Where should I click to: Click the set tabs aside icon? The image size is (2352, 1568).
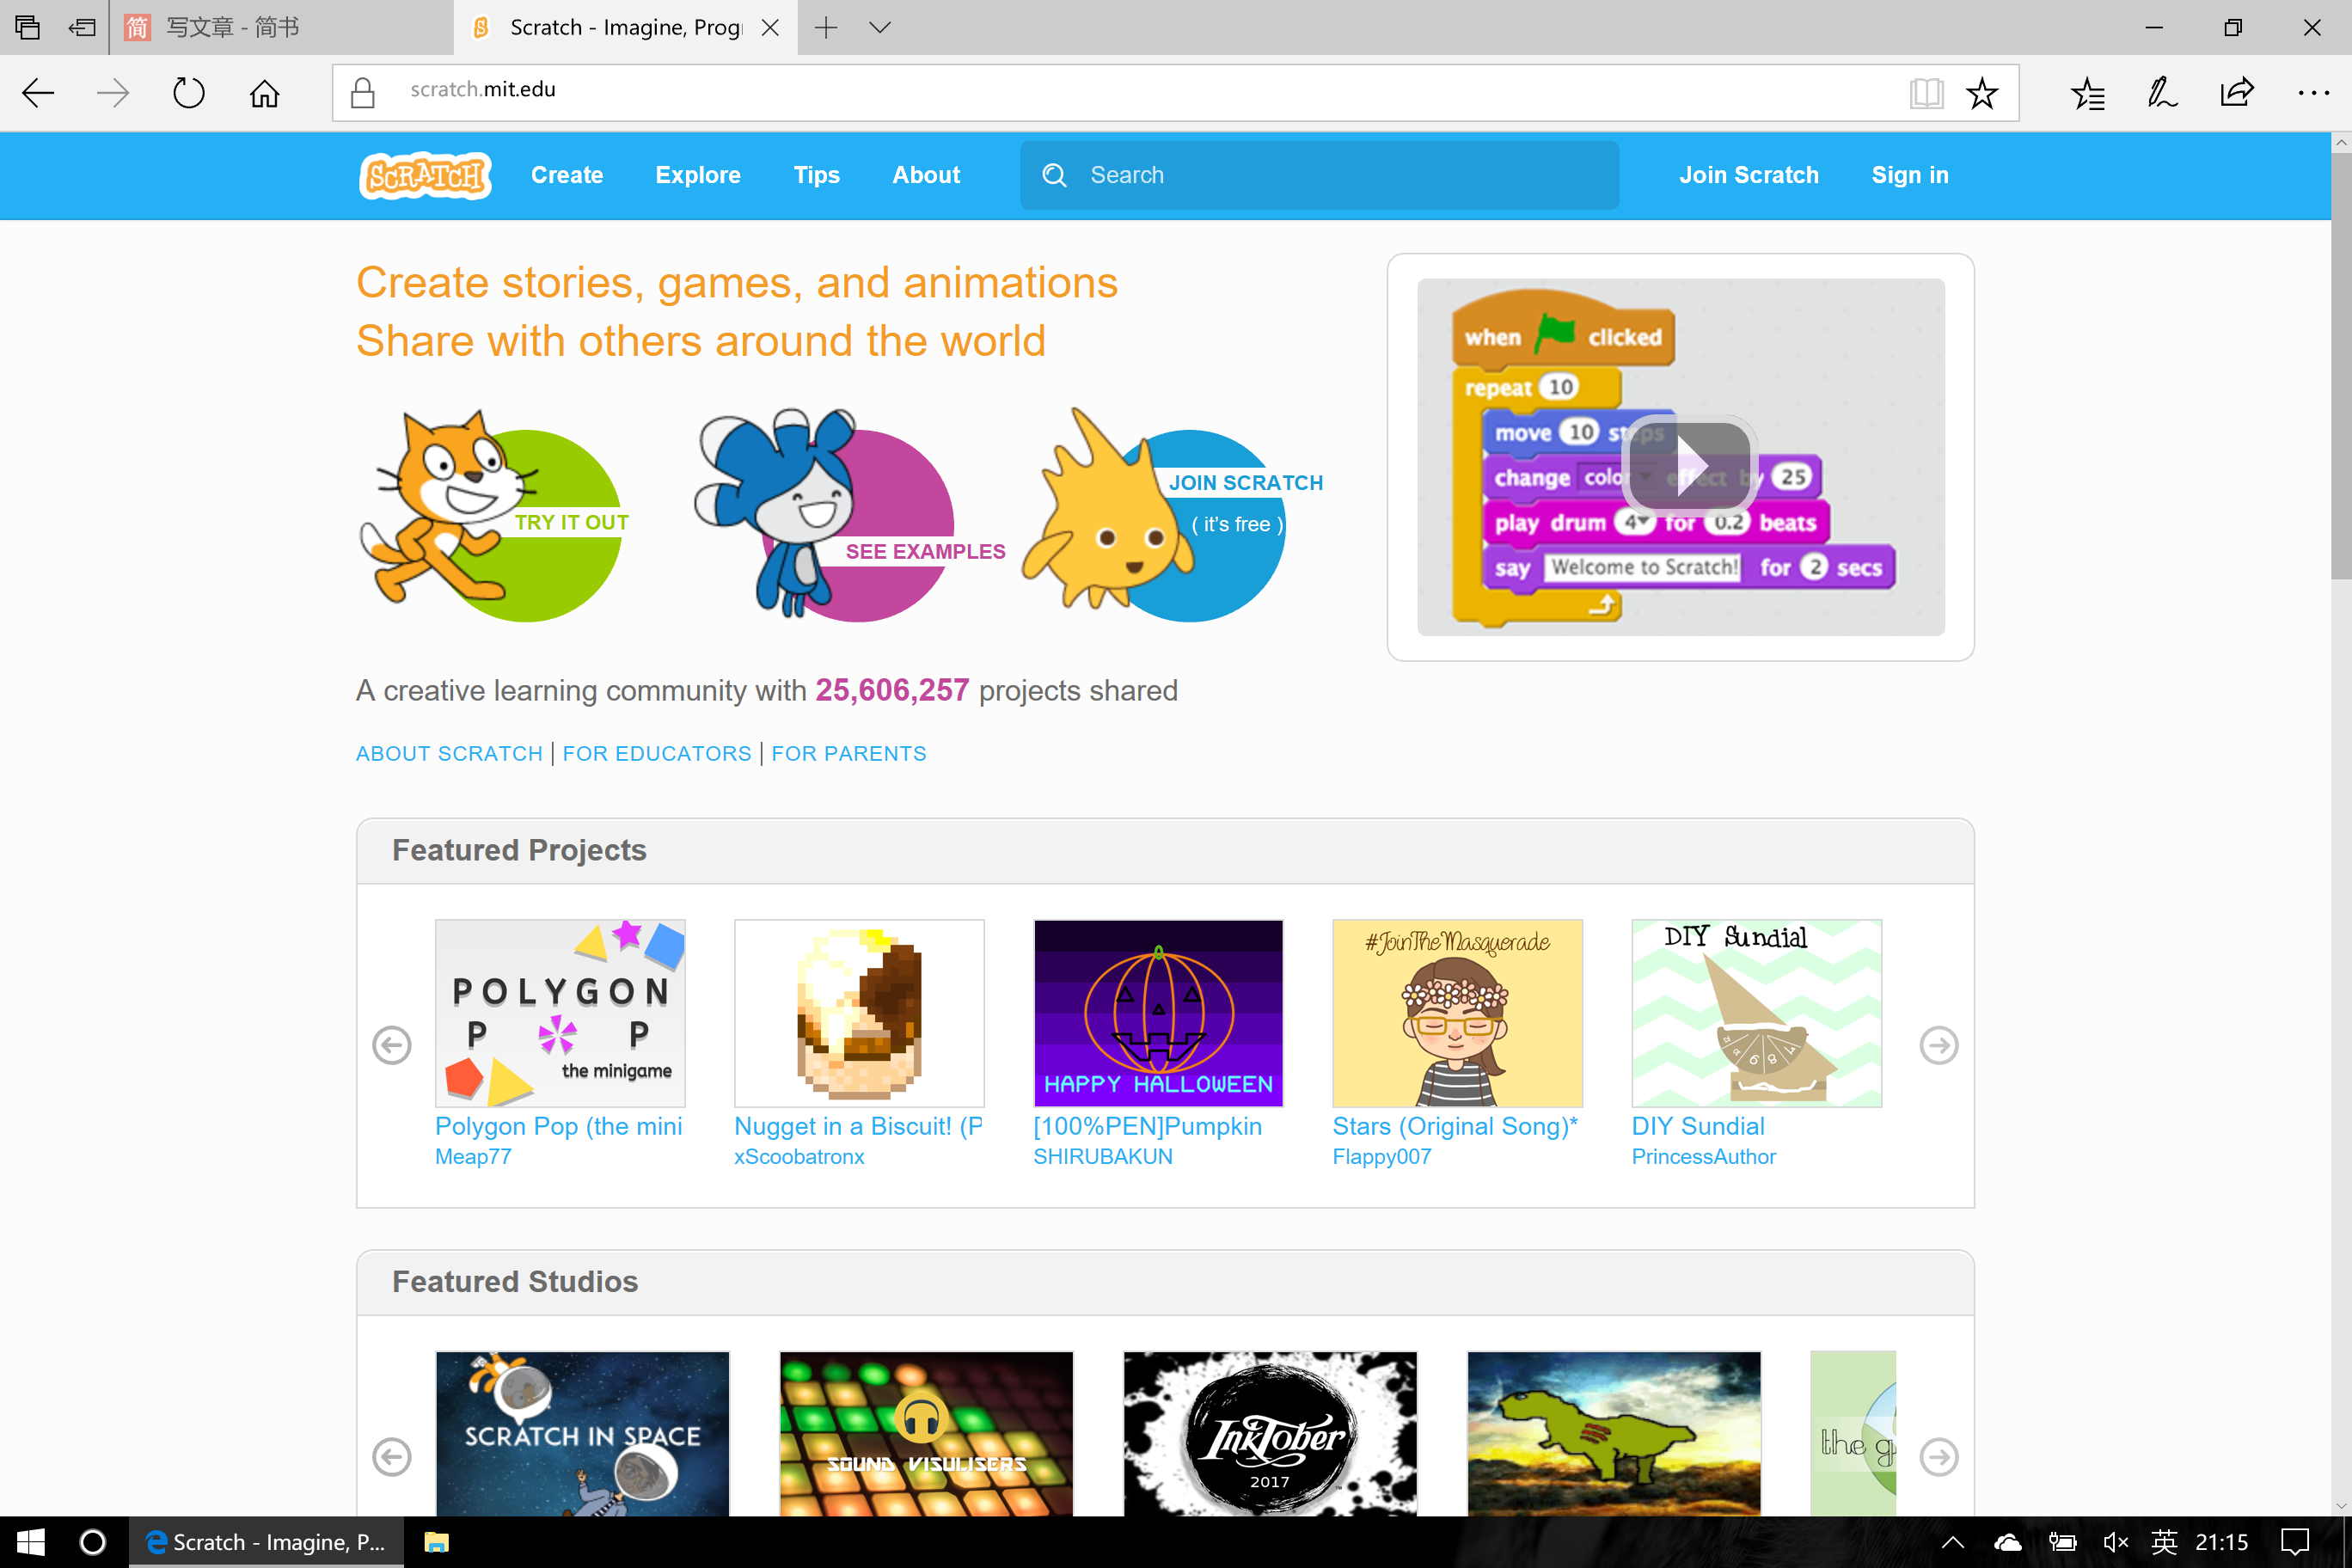pos(82,28)
